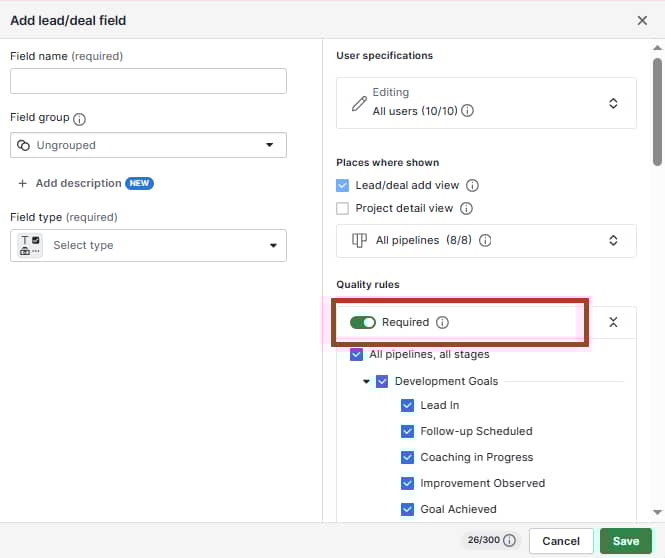Click the scrollbar down arrow

(657, 512)
